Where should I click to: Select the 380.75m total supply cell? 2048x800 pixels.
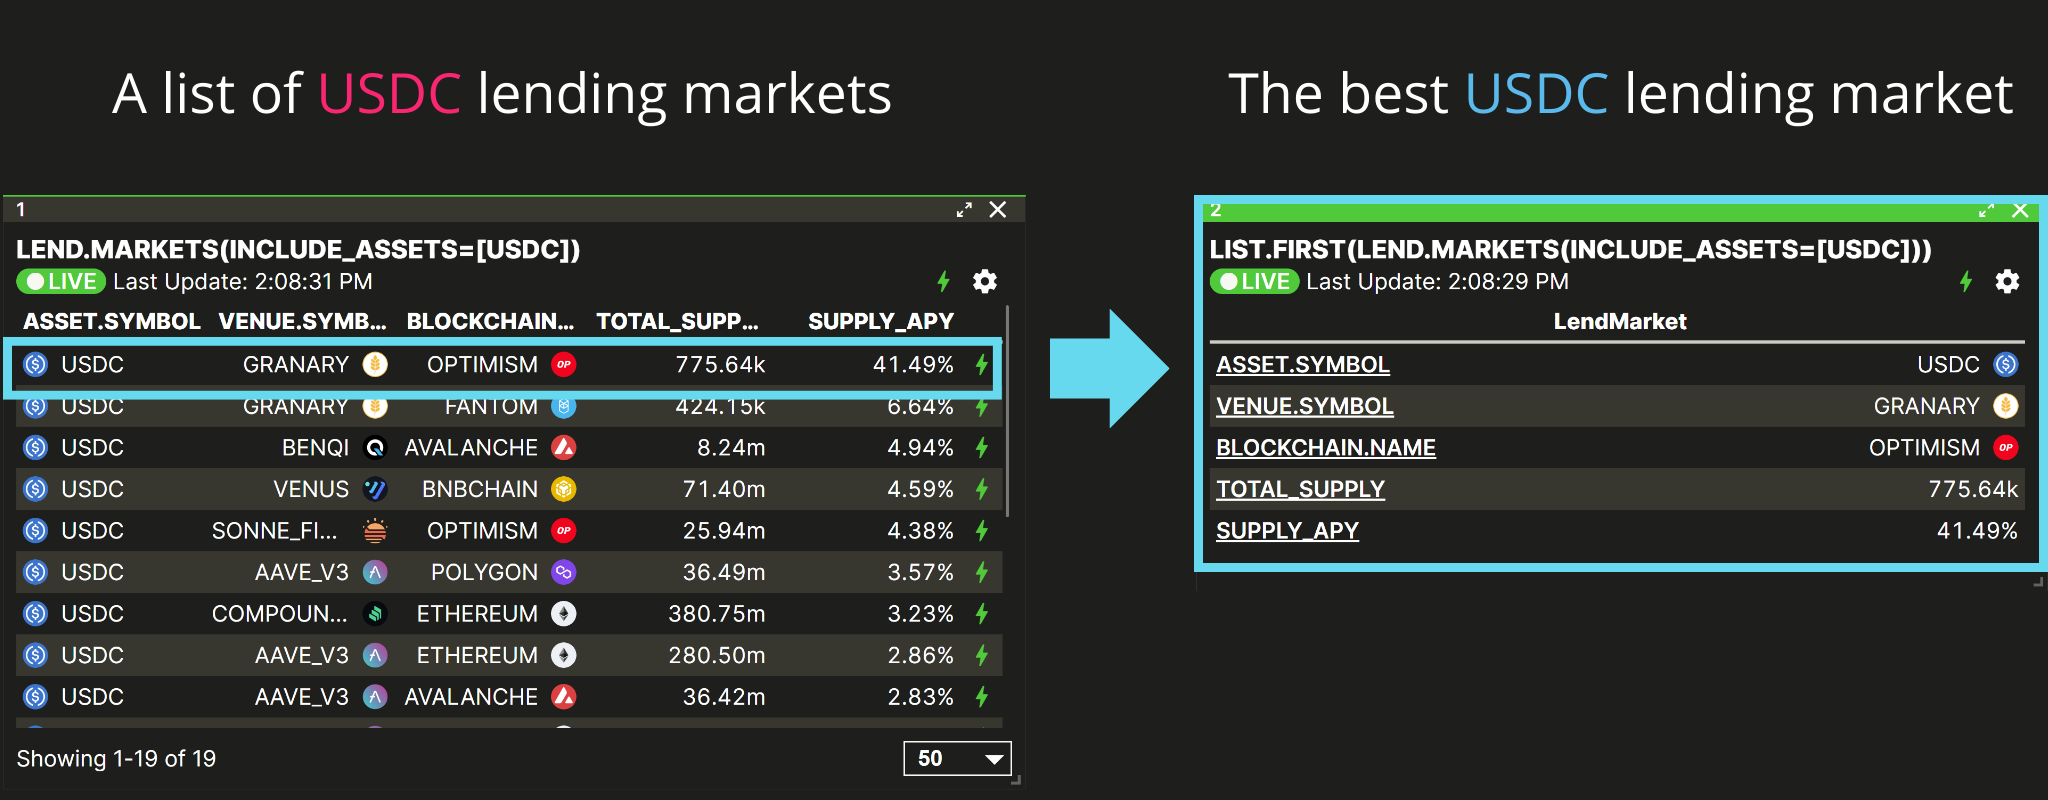tap(717, 614)
